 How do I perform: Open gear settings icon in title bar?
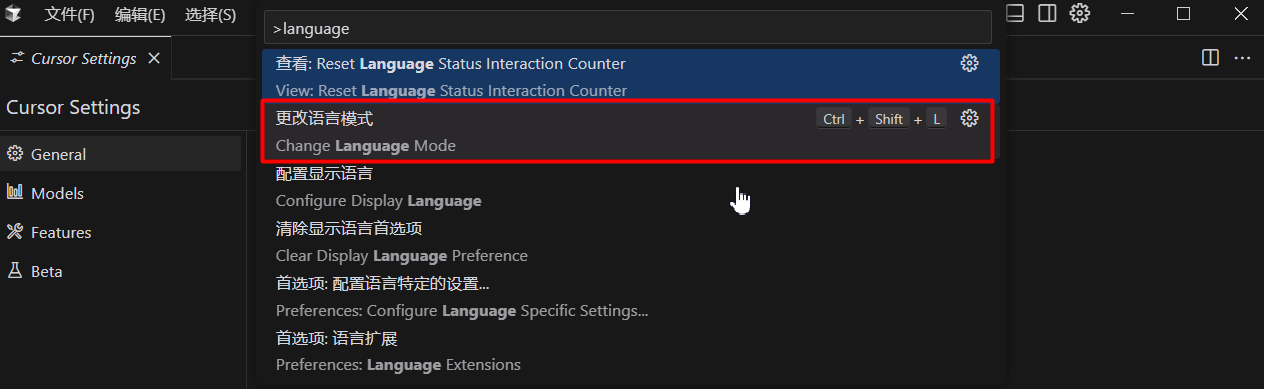pos(1079,13)
